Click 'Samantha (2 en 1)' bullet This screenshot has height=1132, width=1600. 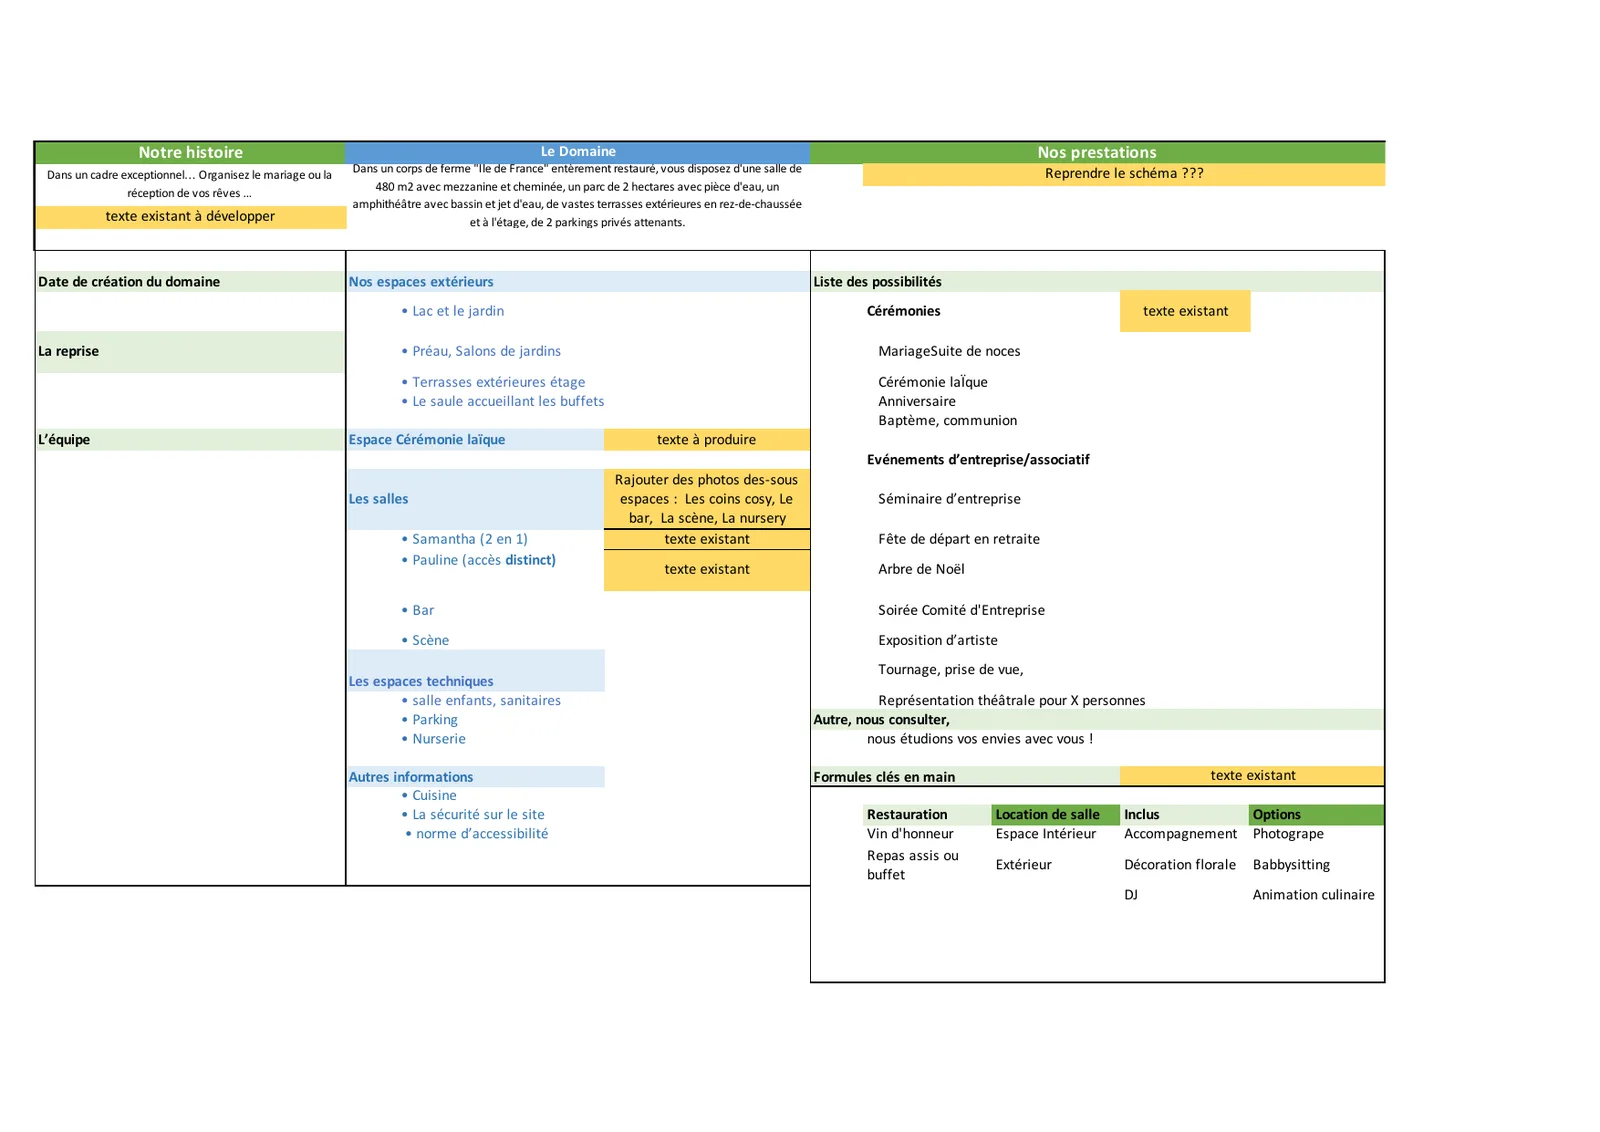point(464,539)
